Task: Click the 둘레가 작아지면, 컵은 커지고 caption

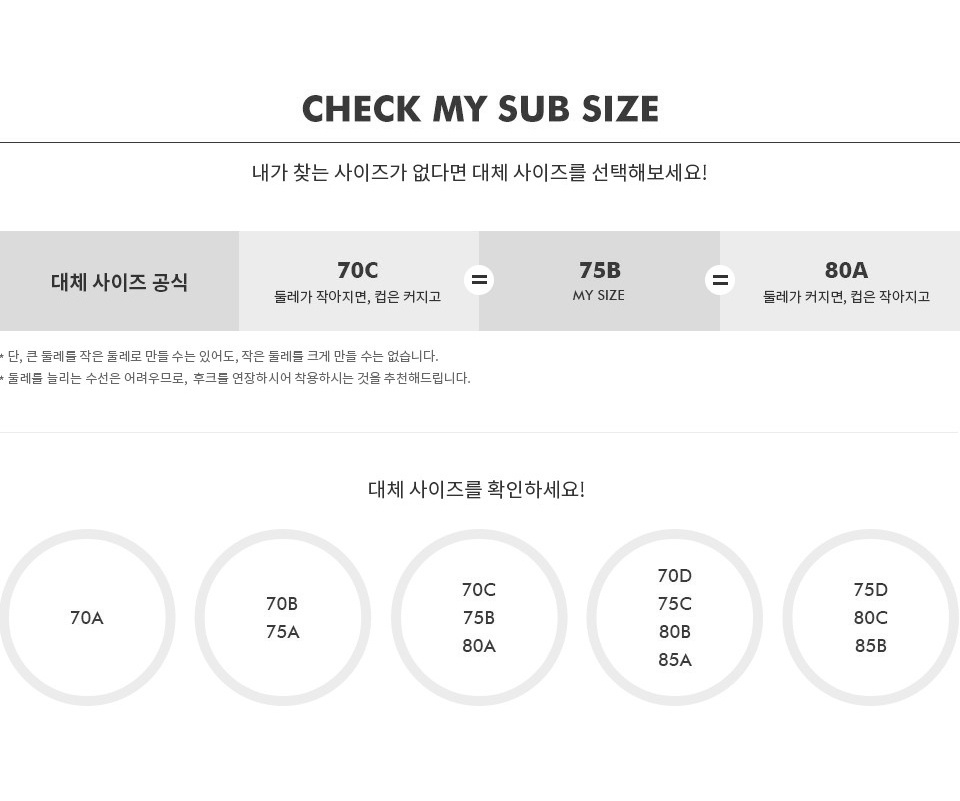Action: 358,297
